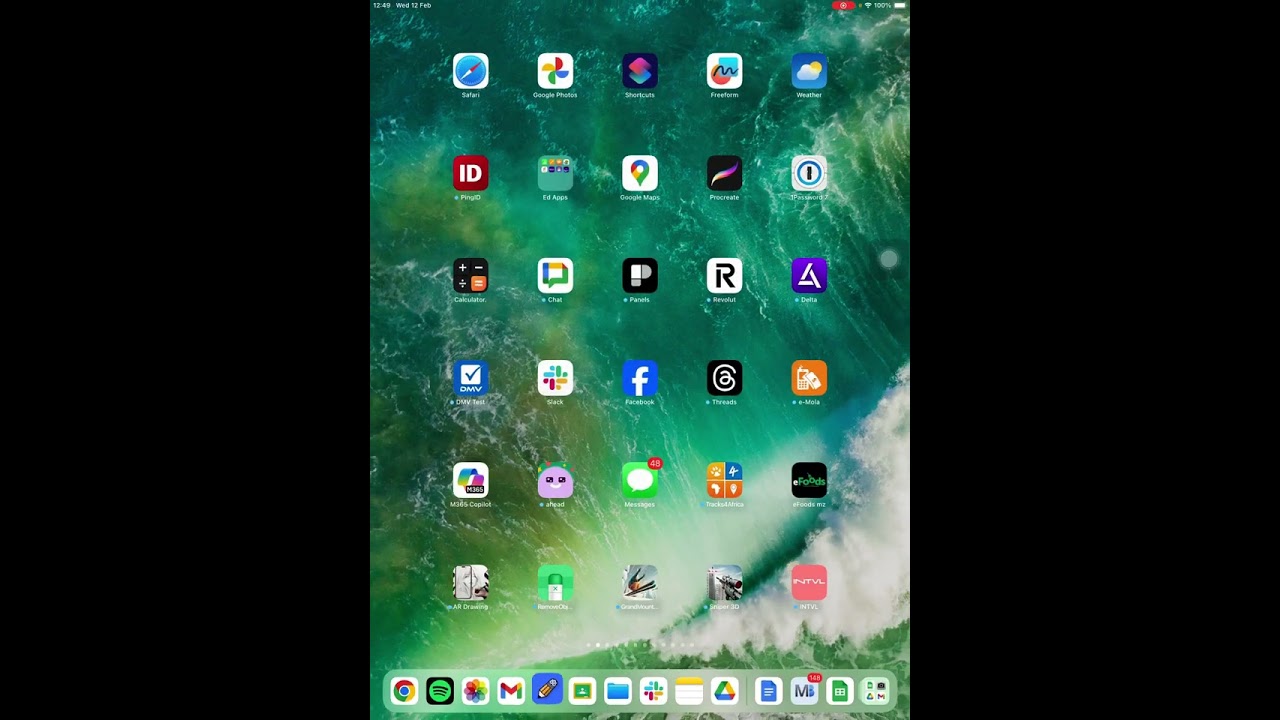Open the M365 Copilot app
This screenshot has width=1280, height=720.
tap(470, 480)
